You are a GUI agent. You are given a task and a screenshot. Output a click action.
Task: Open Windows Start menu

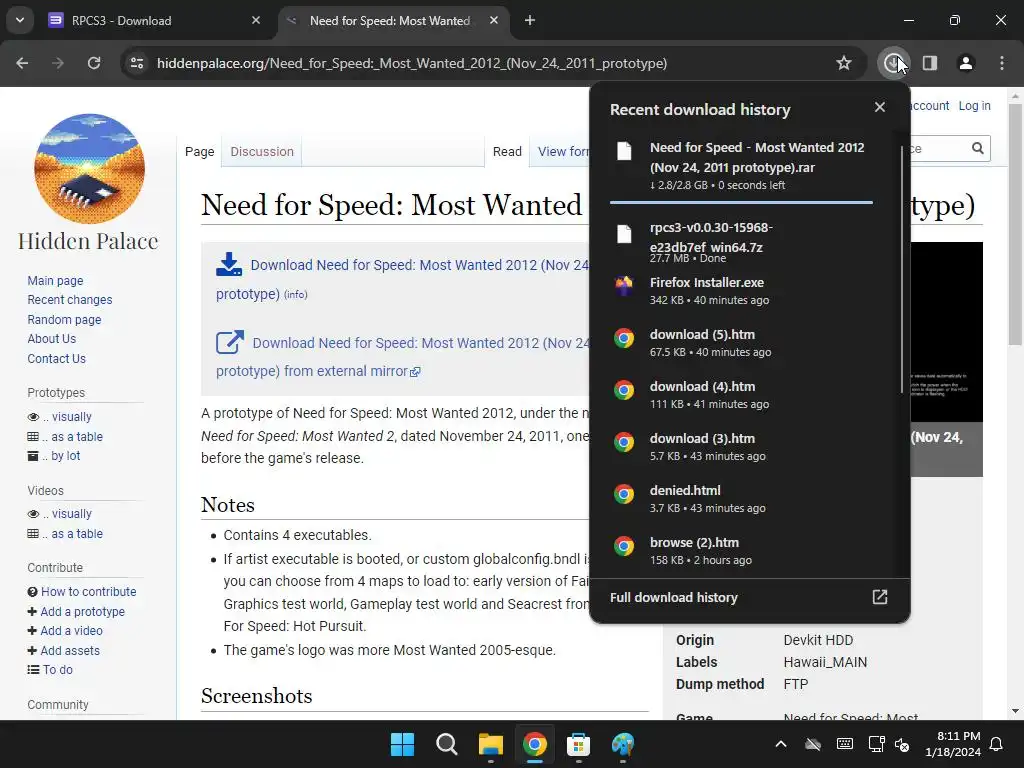pyautogui.click(x=402, y=744)
